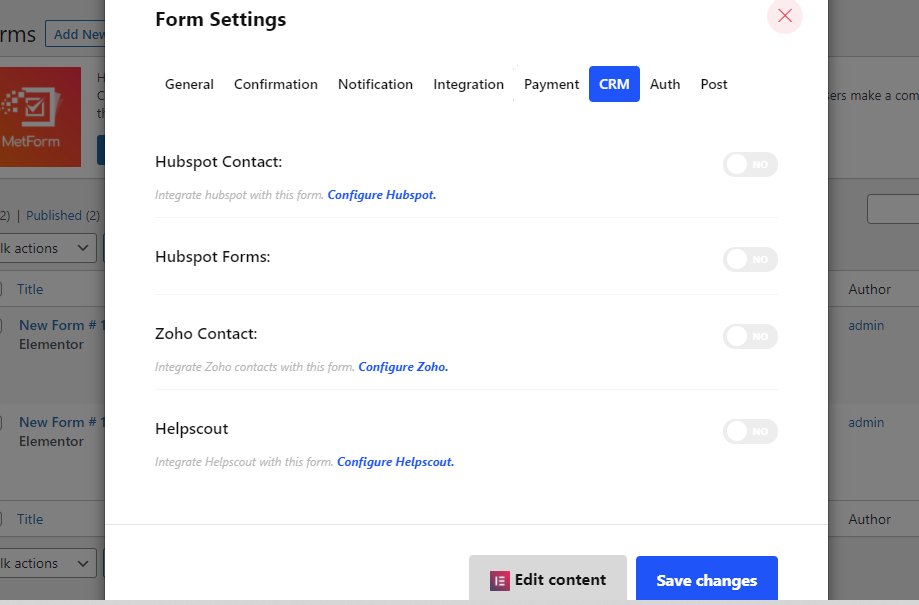The width and height of the screenshot is (919, 605).
Task: Click the first row's admin author link
Action: point(866,326)
